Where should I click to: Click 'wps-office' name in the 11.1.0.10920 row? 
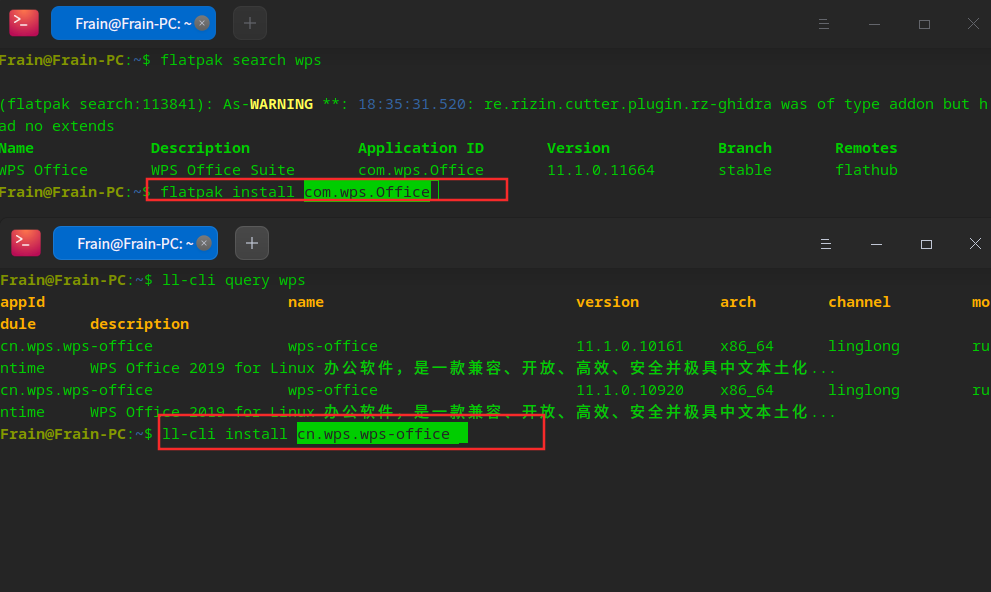pos(332,390)
